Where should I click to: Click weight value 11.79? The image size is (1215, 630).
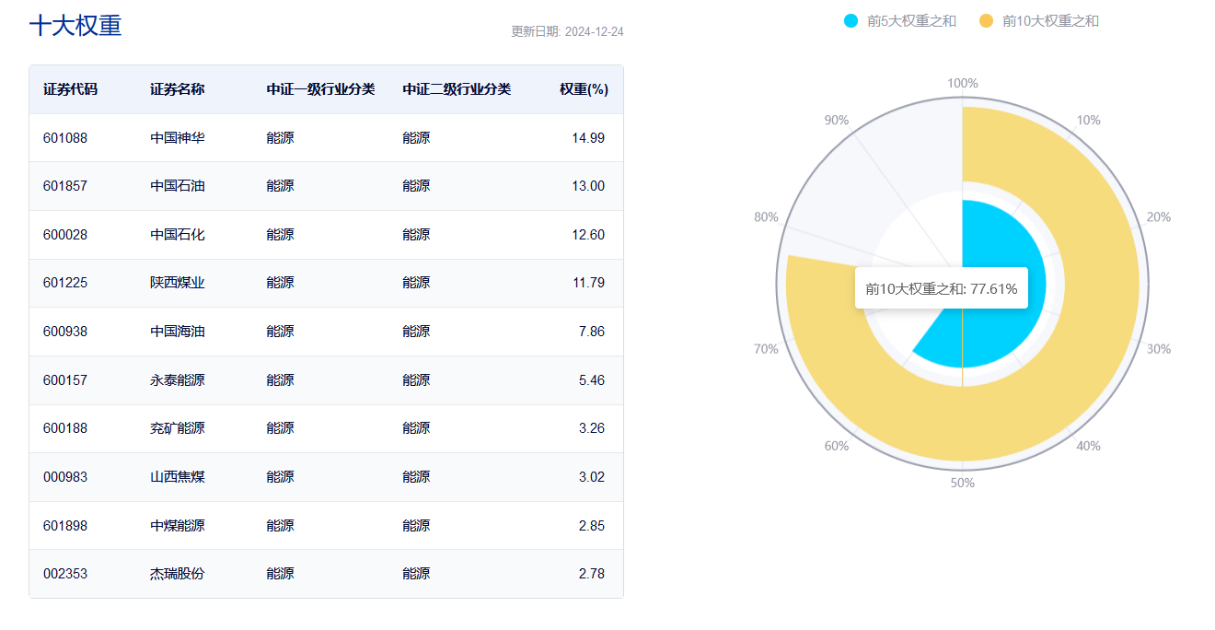click(588, 283)
